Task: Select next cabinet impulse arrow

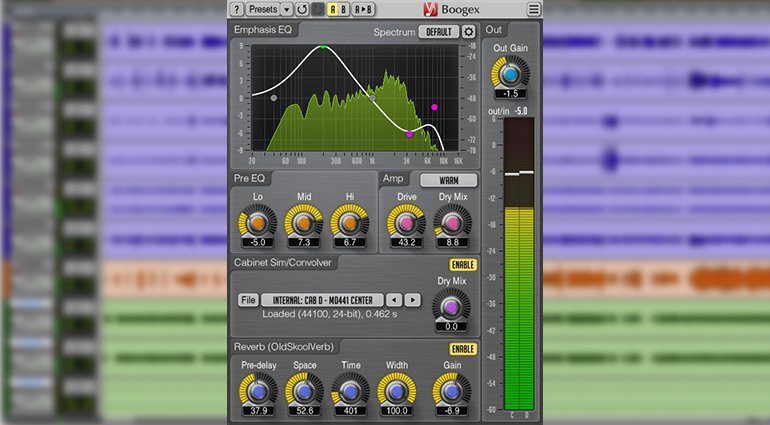Action: click(412, 299)
